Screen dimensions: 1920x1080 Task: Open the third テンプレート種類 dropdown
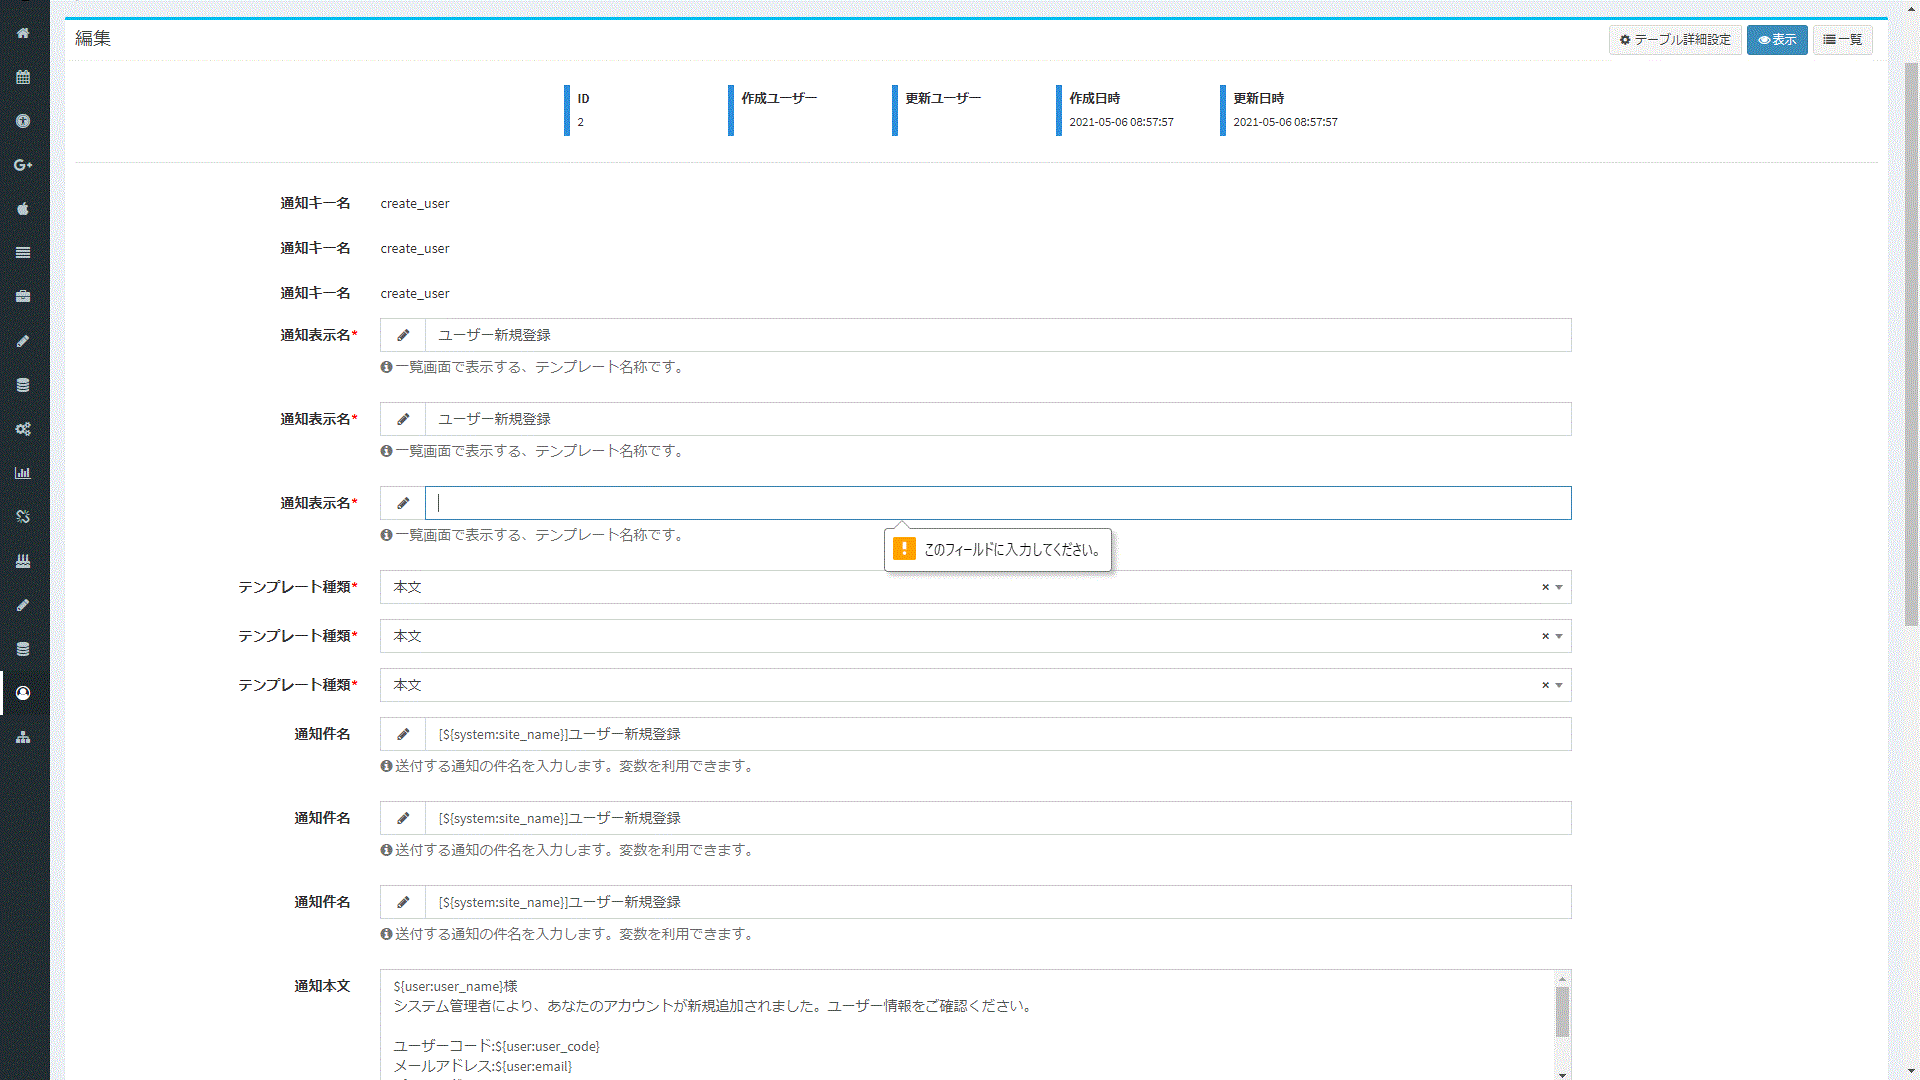pos(975,685)
